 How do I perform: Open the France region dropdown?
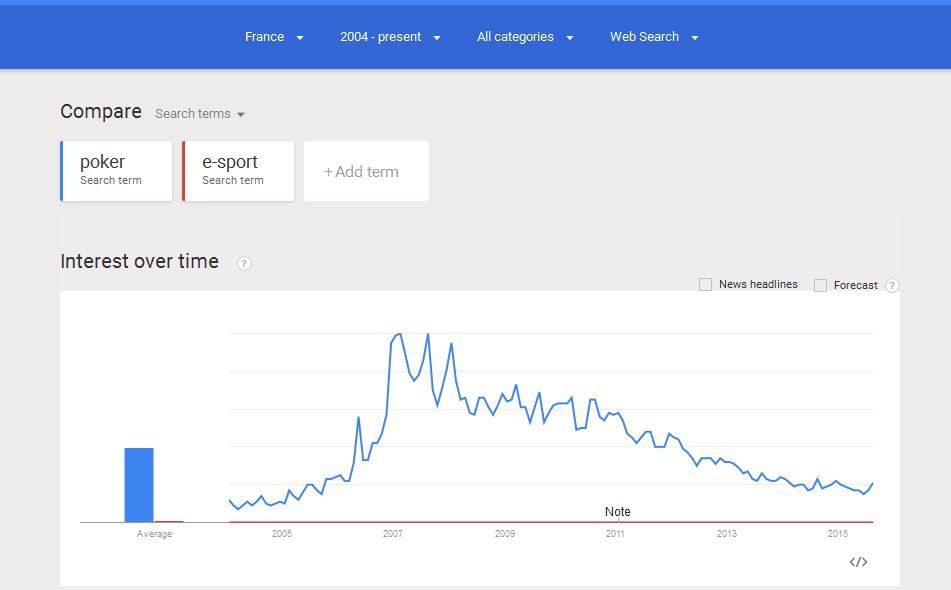(274, 37)
